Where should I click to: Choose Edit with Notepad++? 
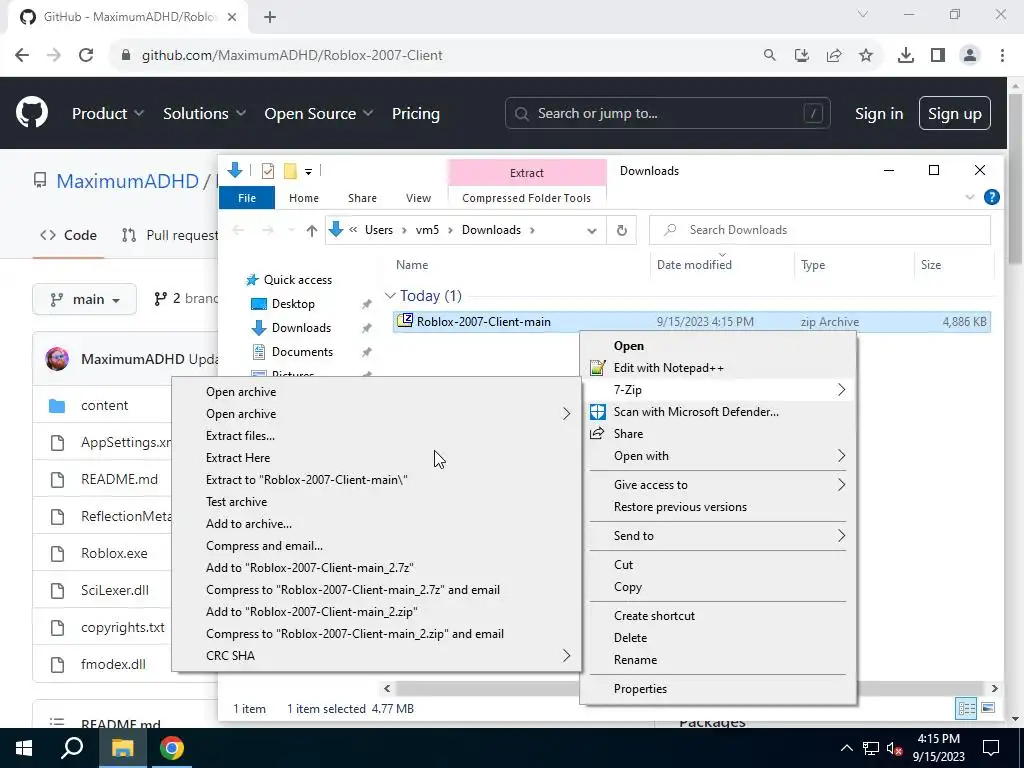pos(718,368)
